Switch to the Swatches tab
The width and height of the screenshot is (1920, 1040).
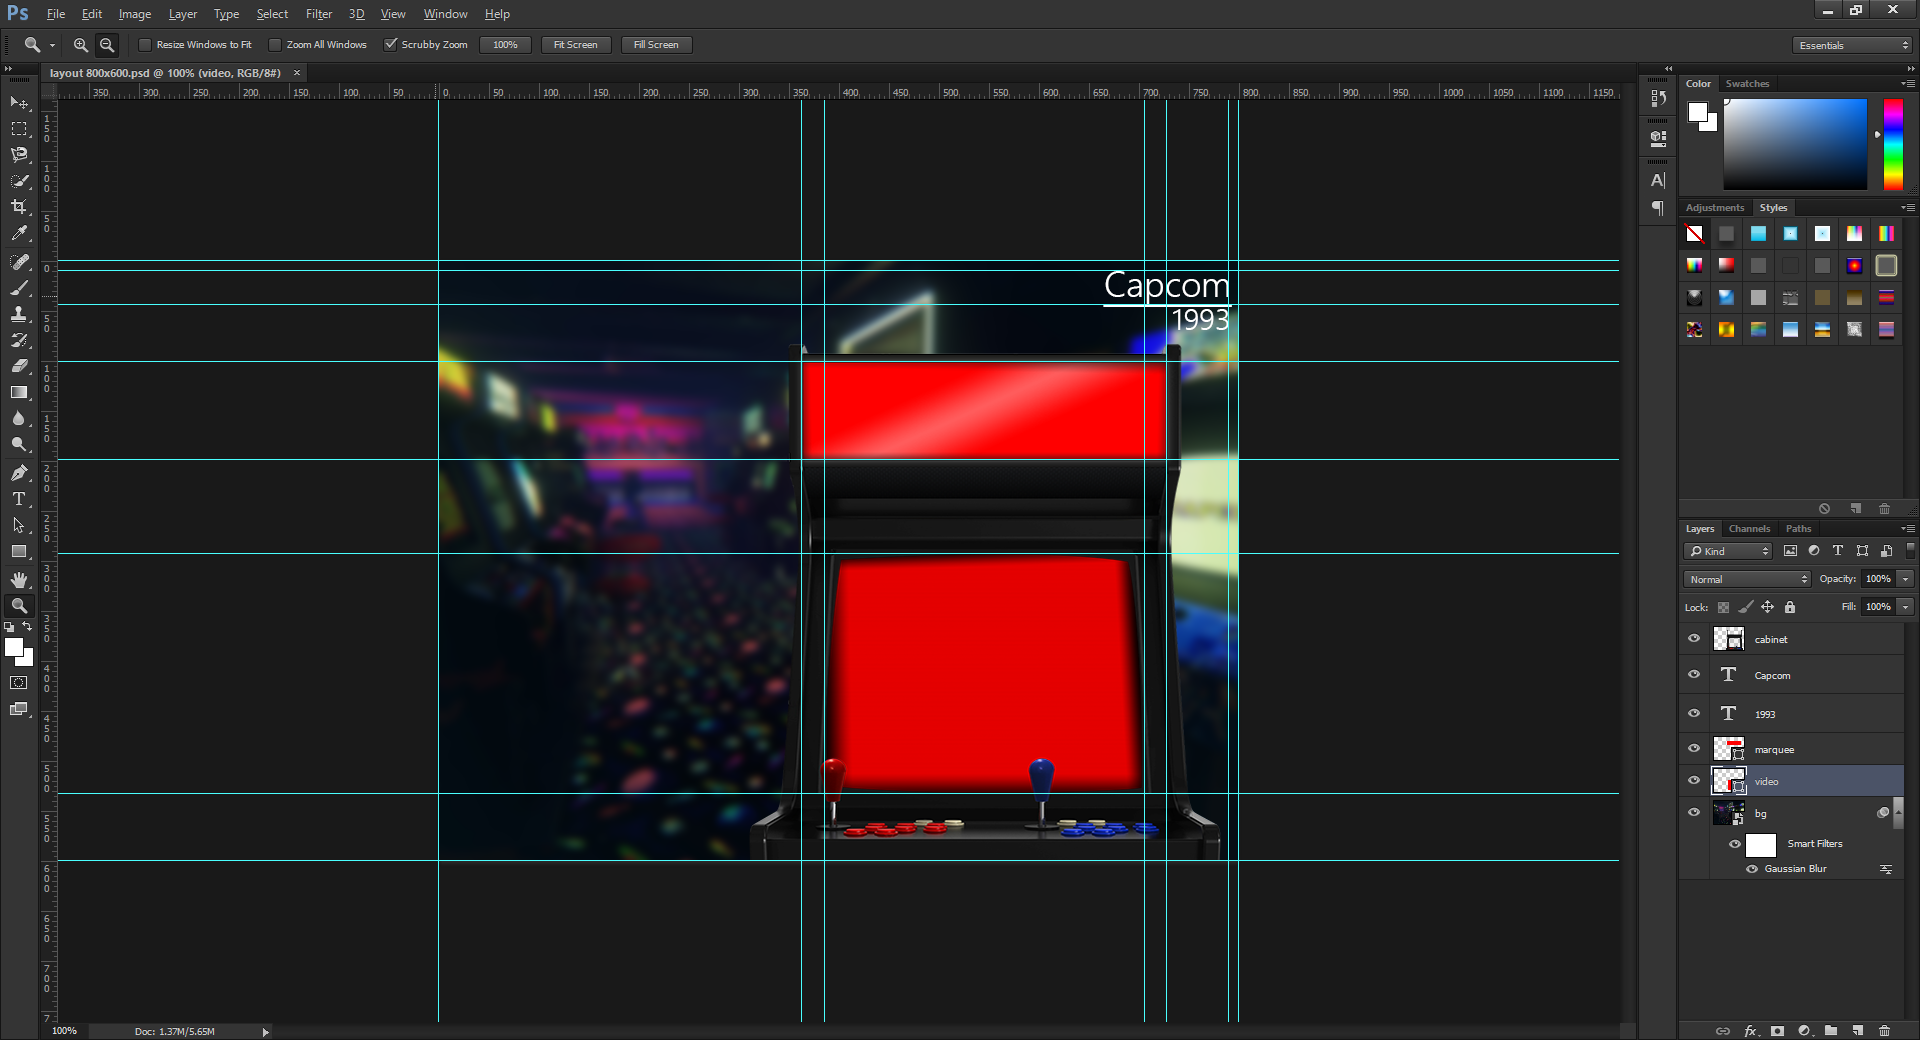[1747, 84]
